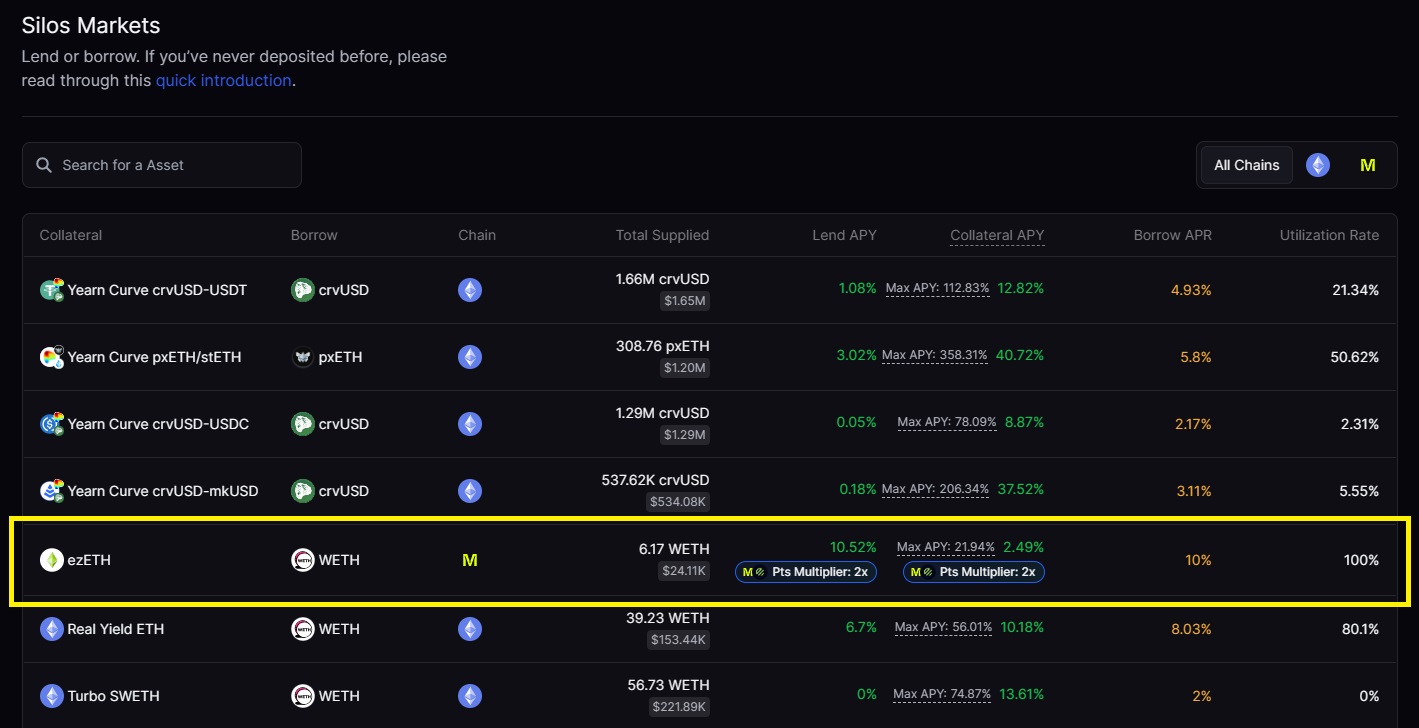Open the Real Yield ETH market name
Viewport: 1419px width, 728px height.
tap(115, 629)
